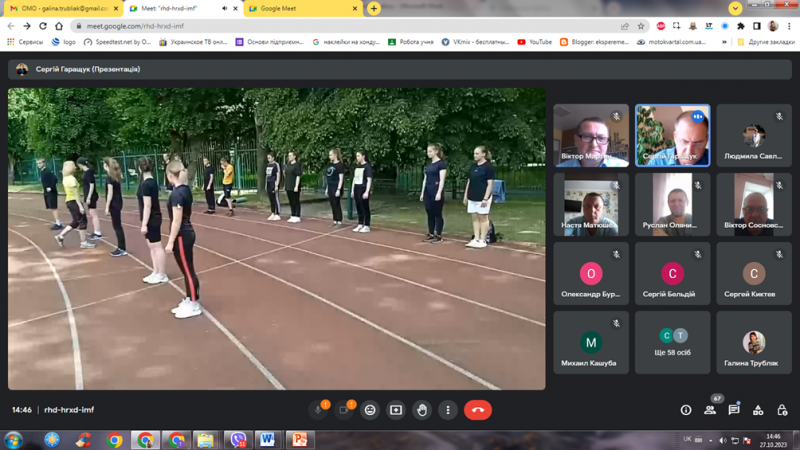The width and height of the screenshot is (800, 450).
Task: Reload the current page
Action: pos(43,26)
